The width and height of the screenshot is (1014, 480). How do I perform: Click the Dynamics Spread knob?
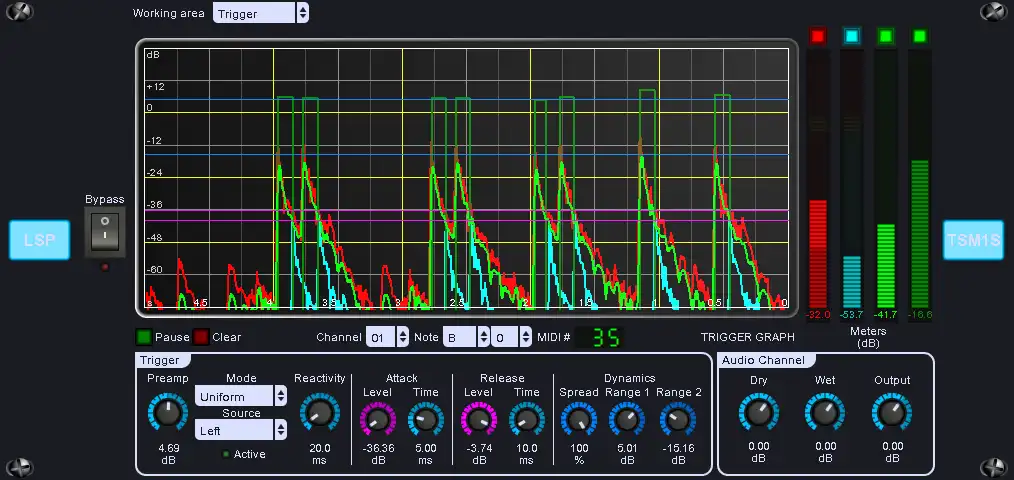pos(578,420)
